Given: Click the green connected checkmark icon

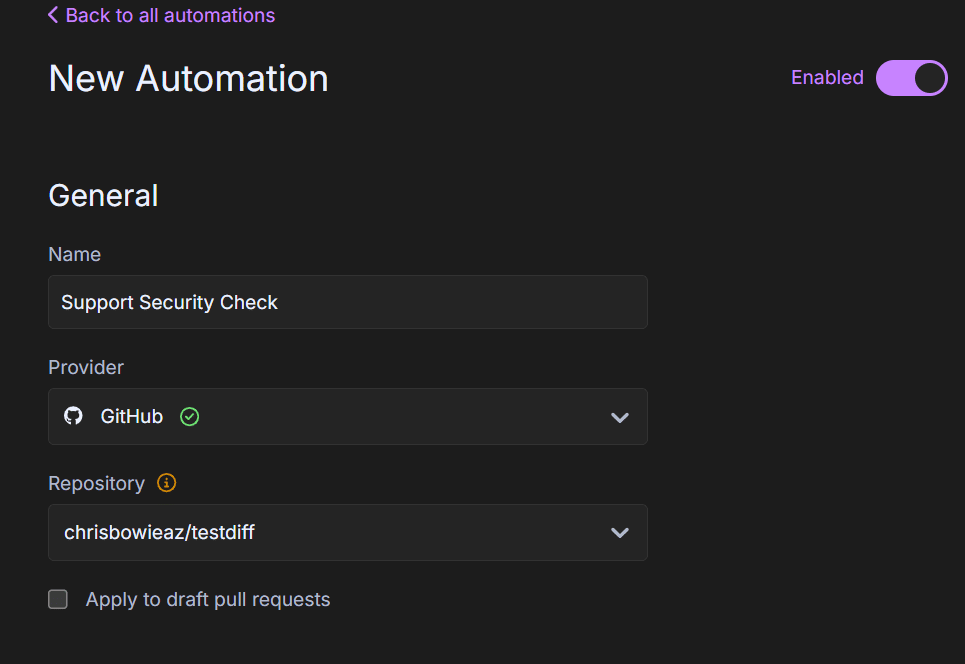Looking at the screenshot, I should pos(189,417).
